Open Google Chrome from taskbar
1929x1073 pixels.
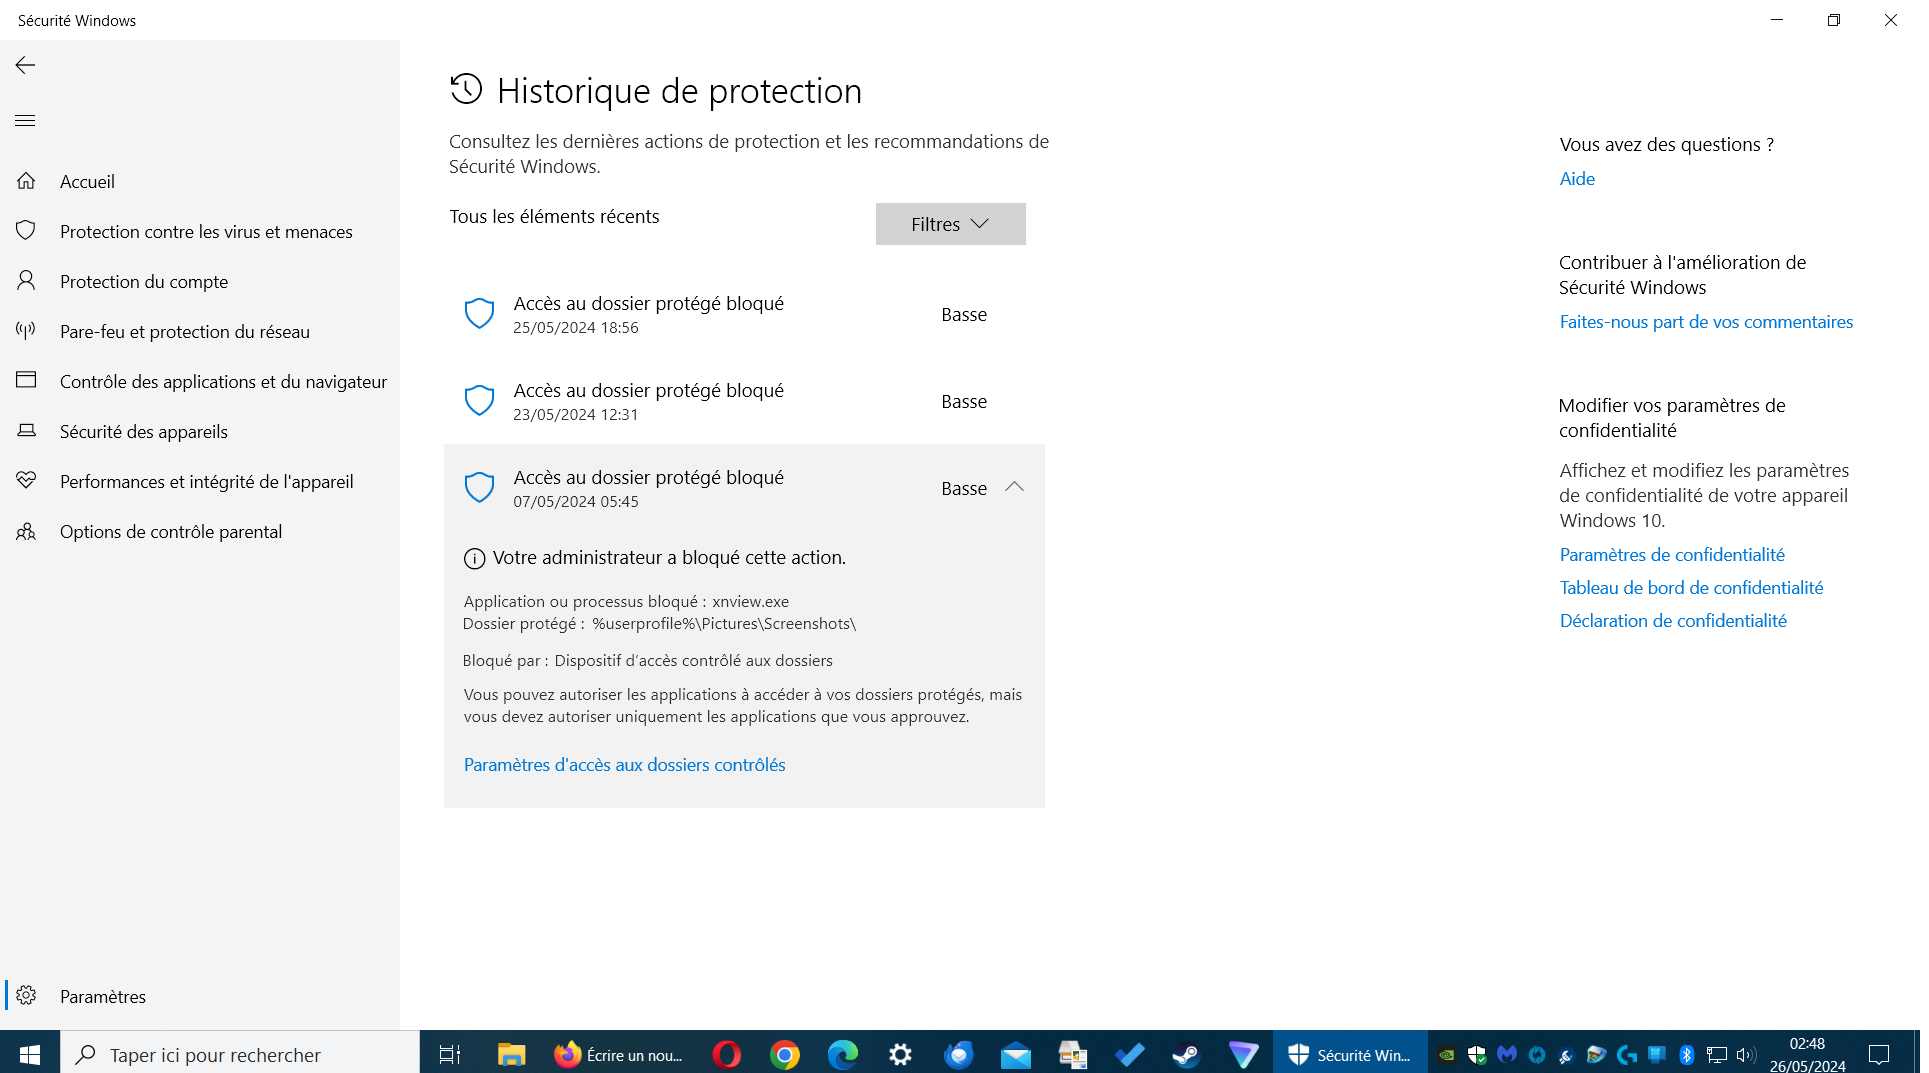[785, 1054]
